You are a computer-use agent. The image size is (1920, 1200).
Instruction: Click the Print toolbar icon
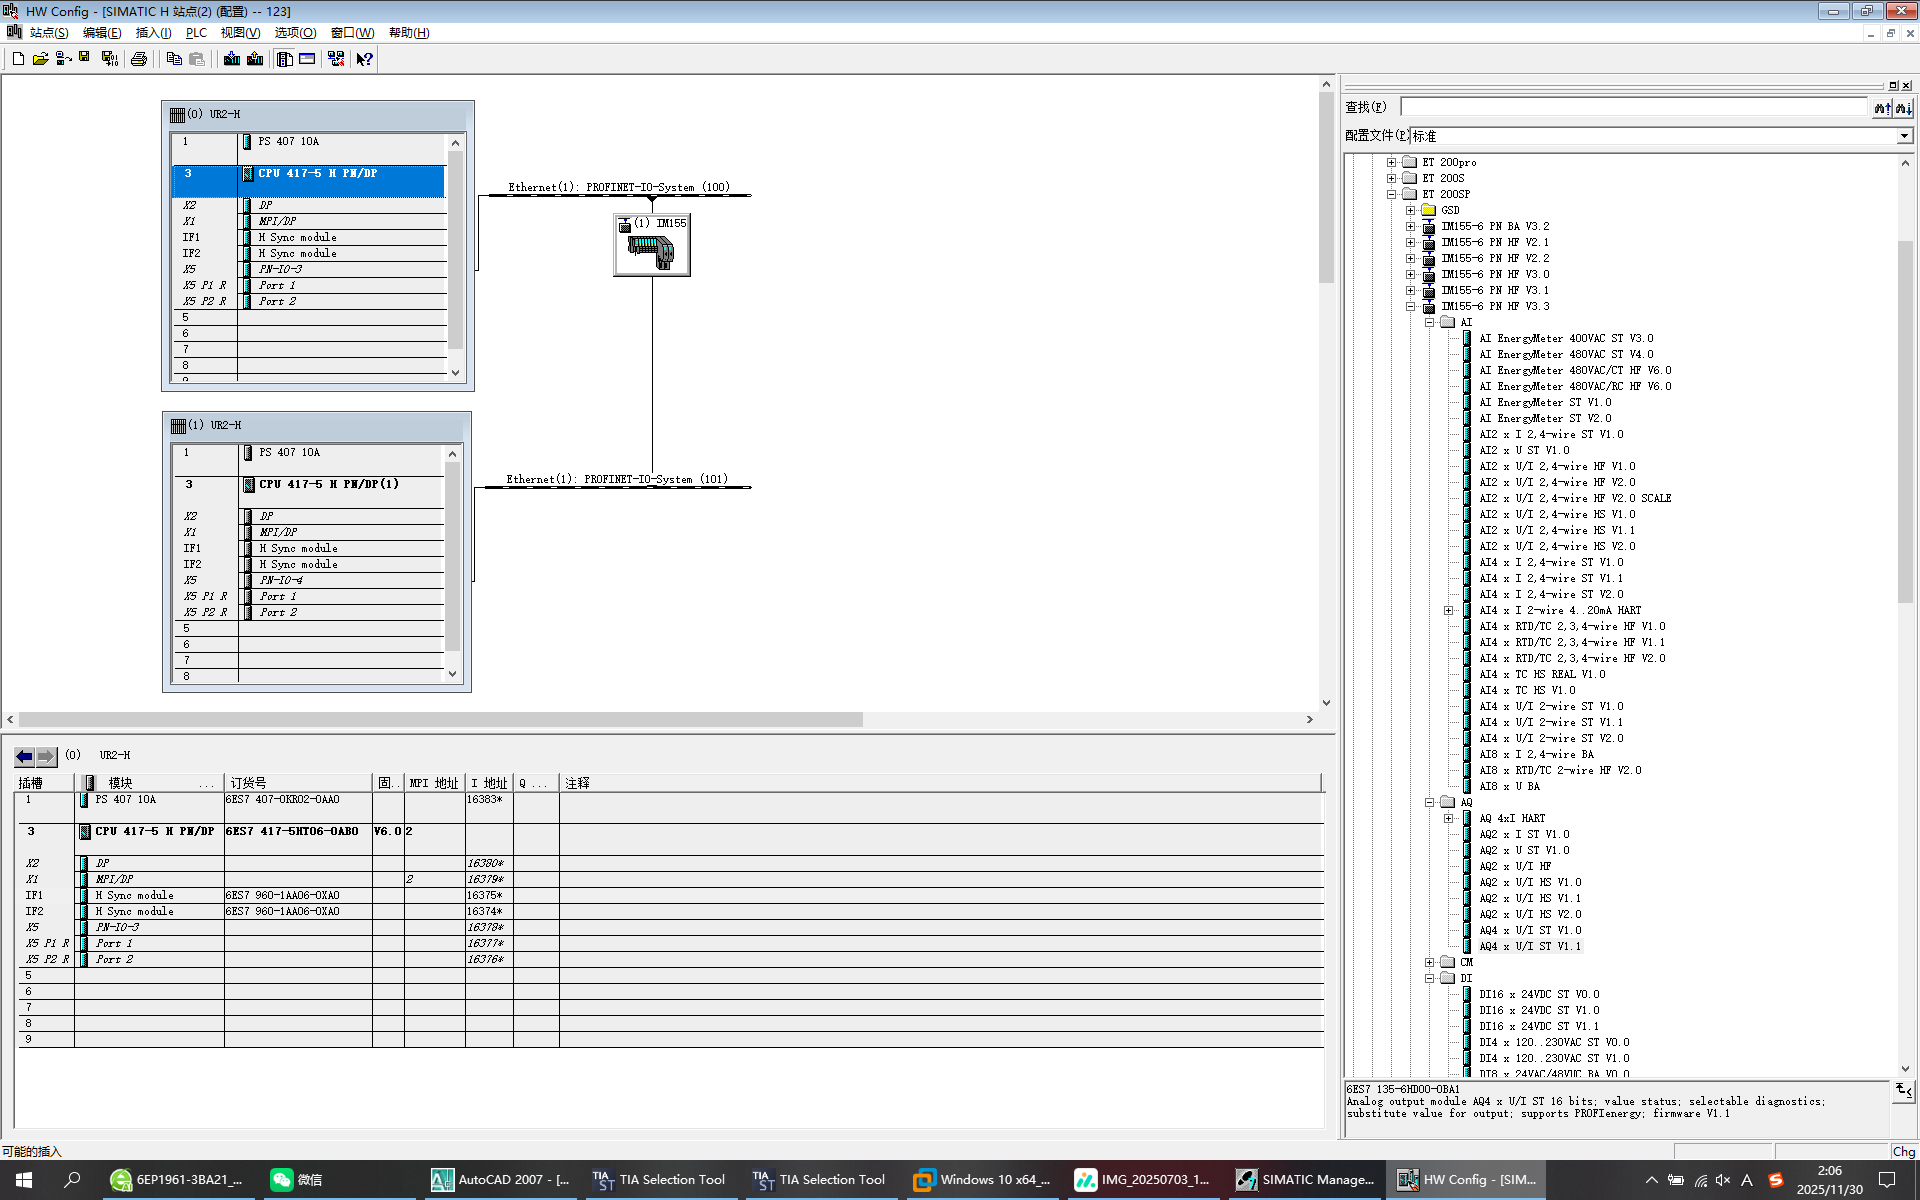coord(139,59)
